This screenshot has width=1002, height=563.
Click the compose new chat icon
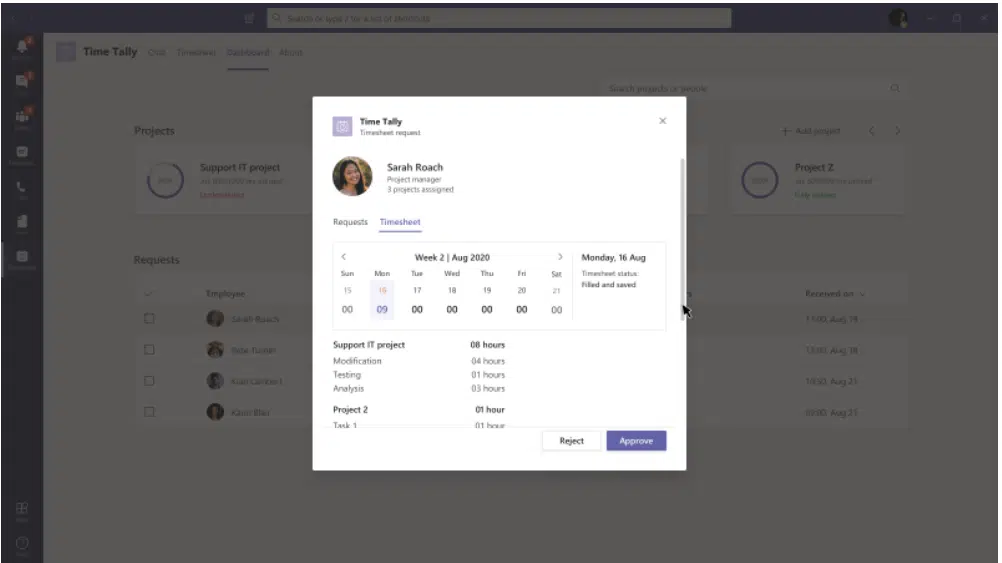click(249, 19)
